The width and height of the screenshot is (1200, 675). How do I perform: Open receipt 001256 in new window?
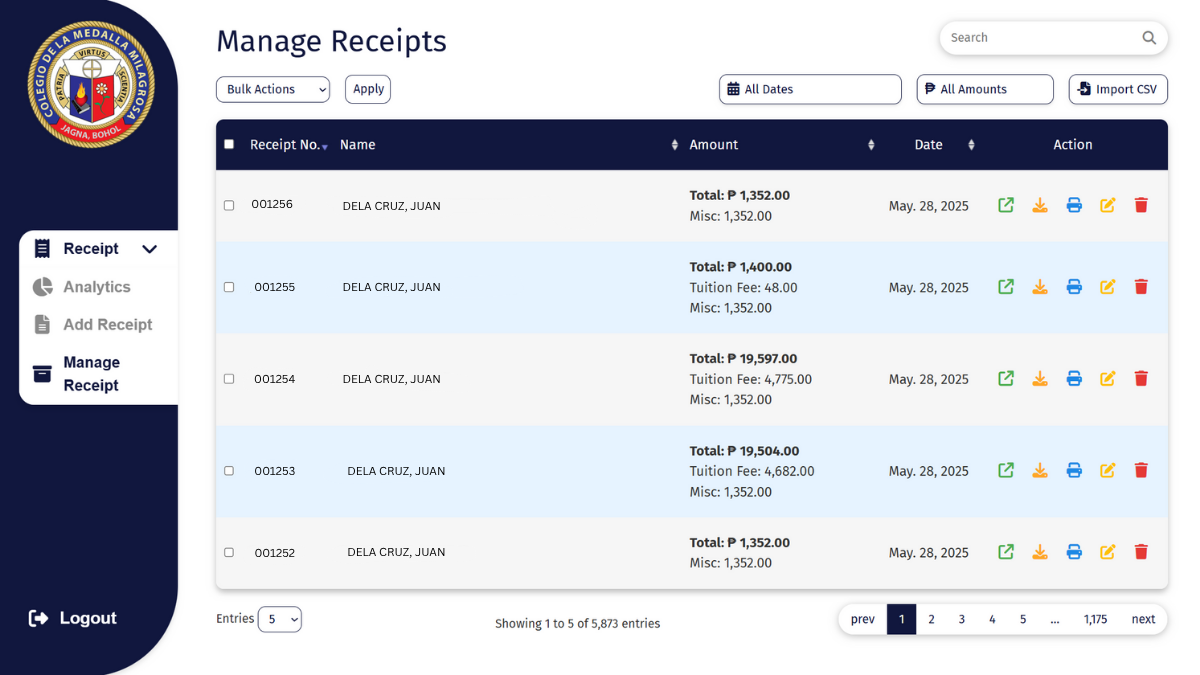[1006, 205]
